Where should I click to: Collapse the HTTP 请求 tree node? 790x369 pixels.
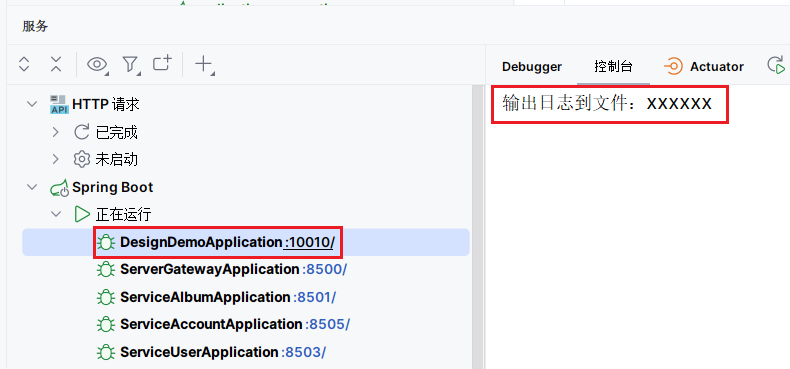pyautogui.click(x=32, y=104)
